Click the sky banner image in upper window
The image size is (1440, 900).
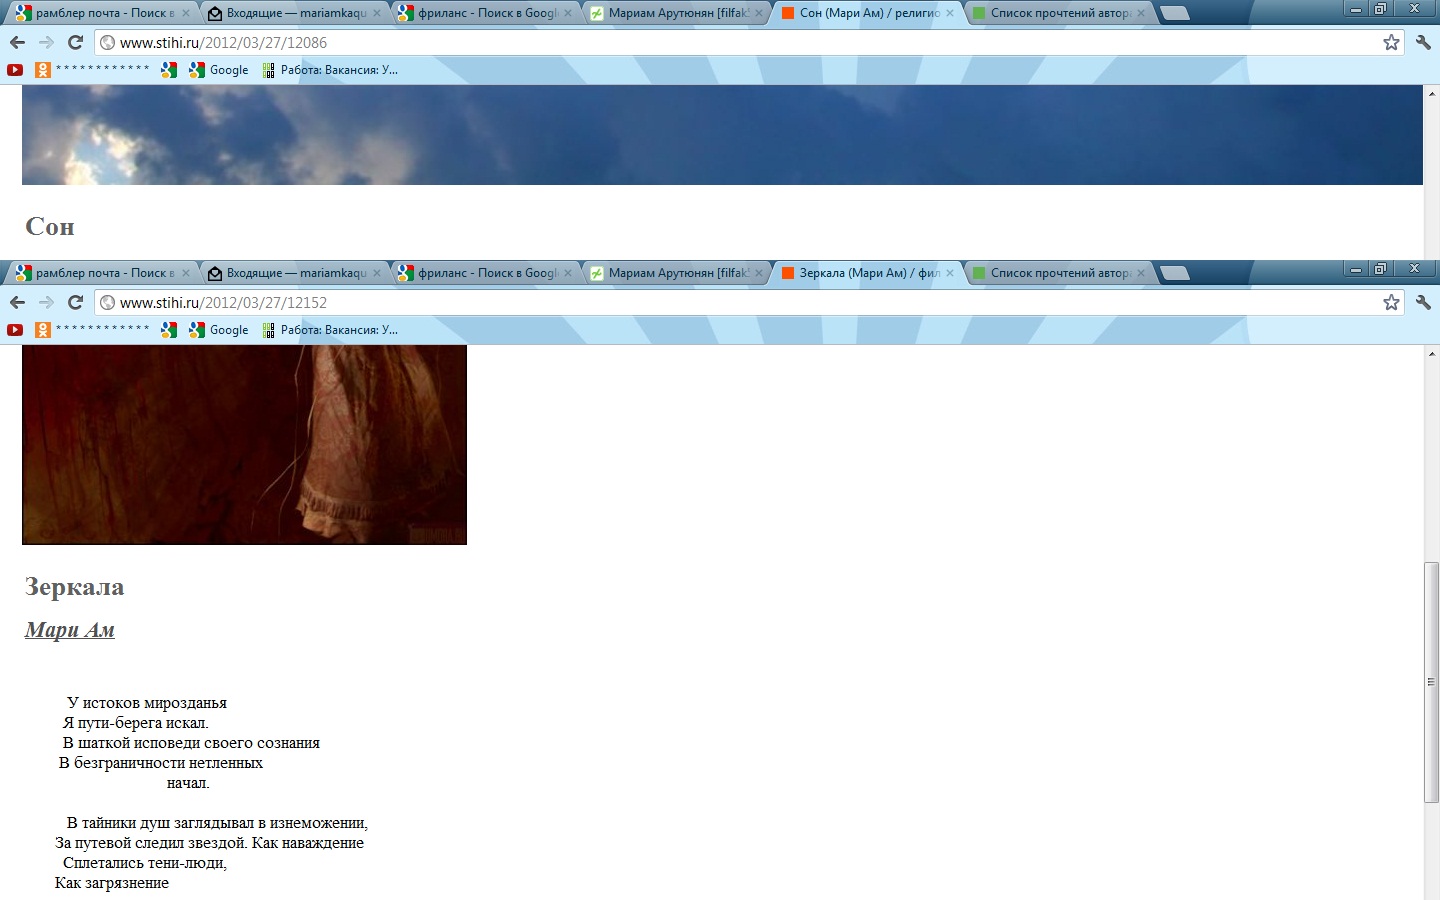722,135
